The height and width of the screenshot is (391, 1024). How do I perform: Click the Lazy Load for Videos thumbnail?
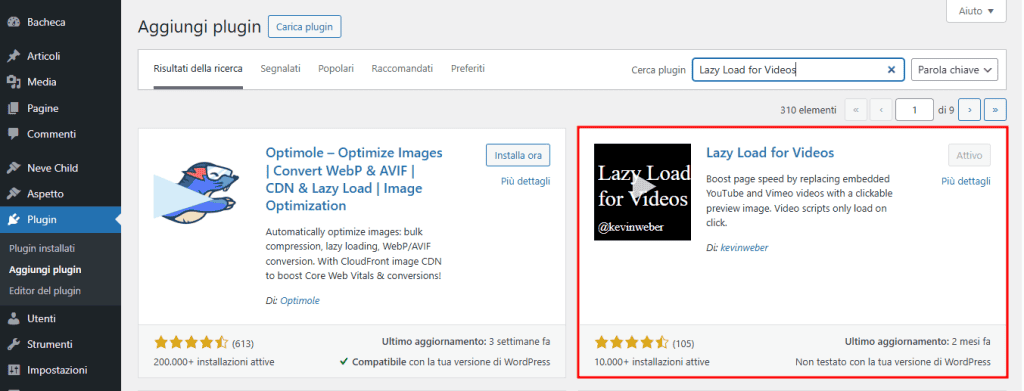coord(643,192)
